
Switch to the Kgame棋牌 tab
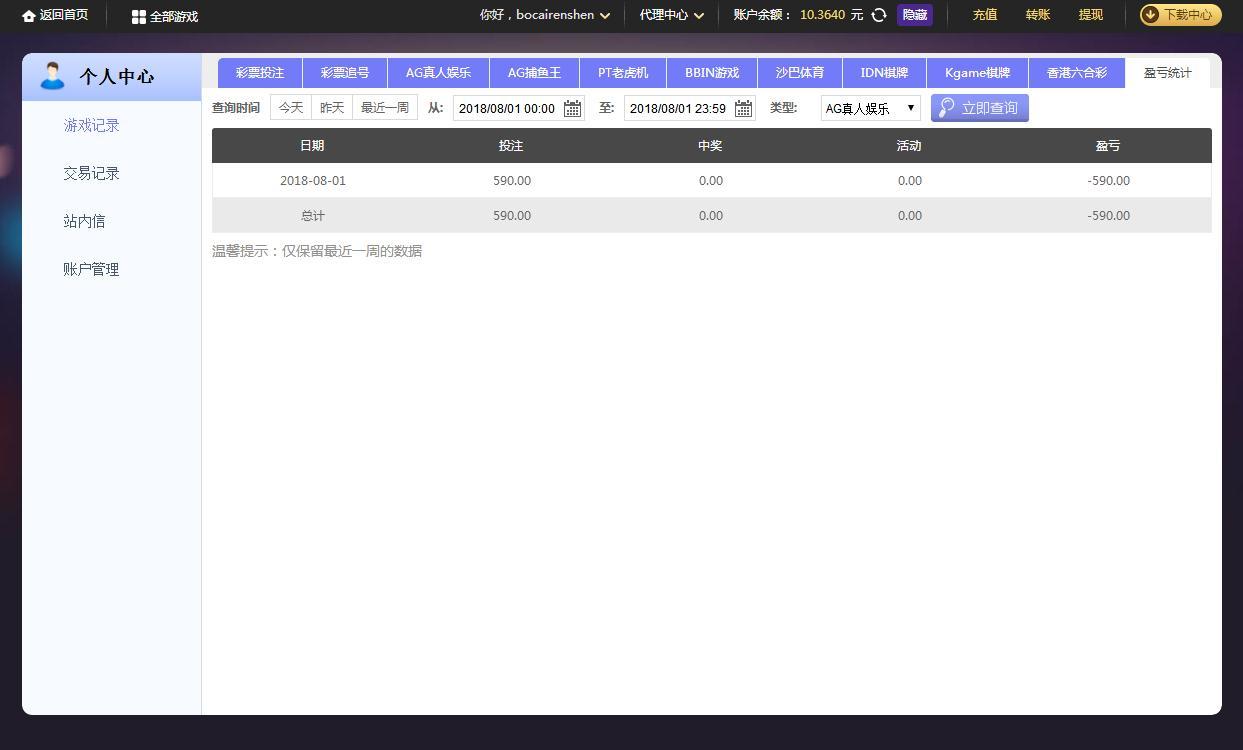click(x=977, y=73)
